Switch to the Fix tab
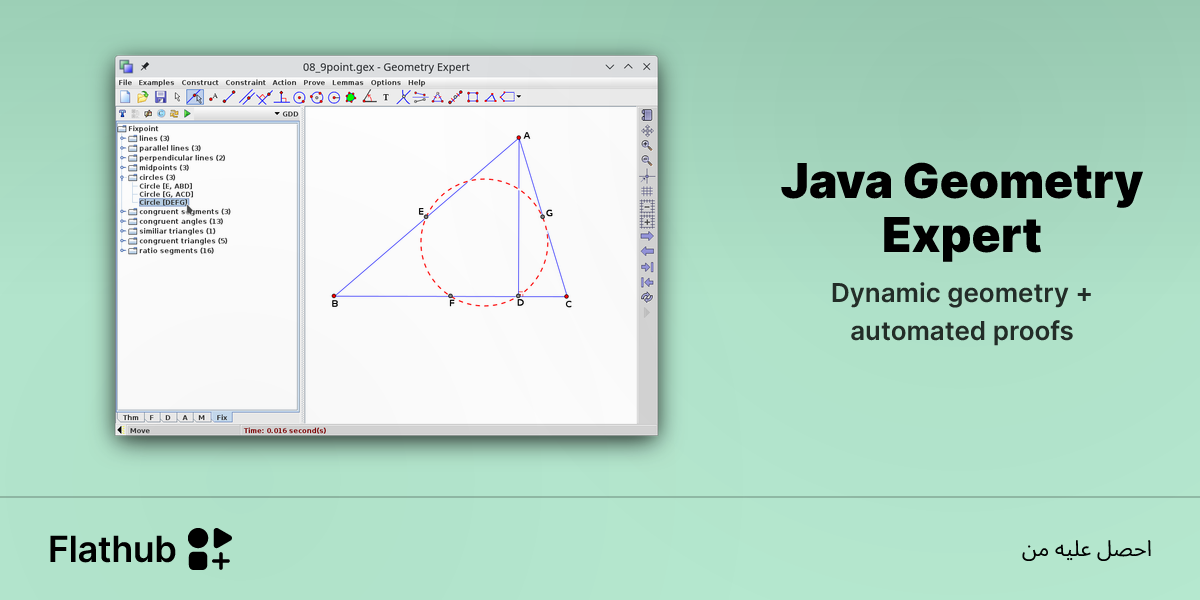The width and height of the screenshot is (1200, 600). pos(221,417)
